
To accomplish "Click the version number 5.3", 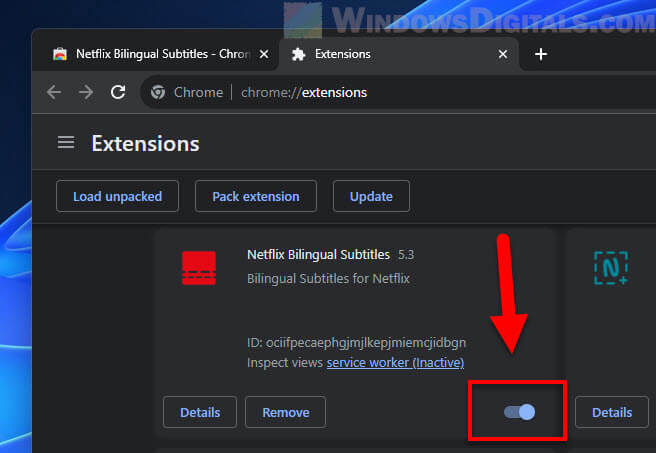I will (406, 255).
